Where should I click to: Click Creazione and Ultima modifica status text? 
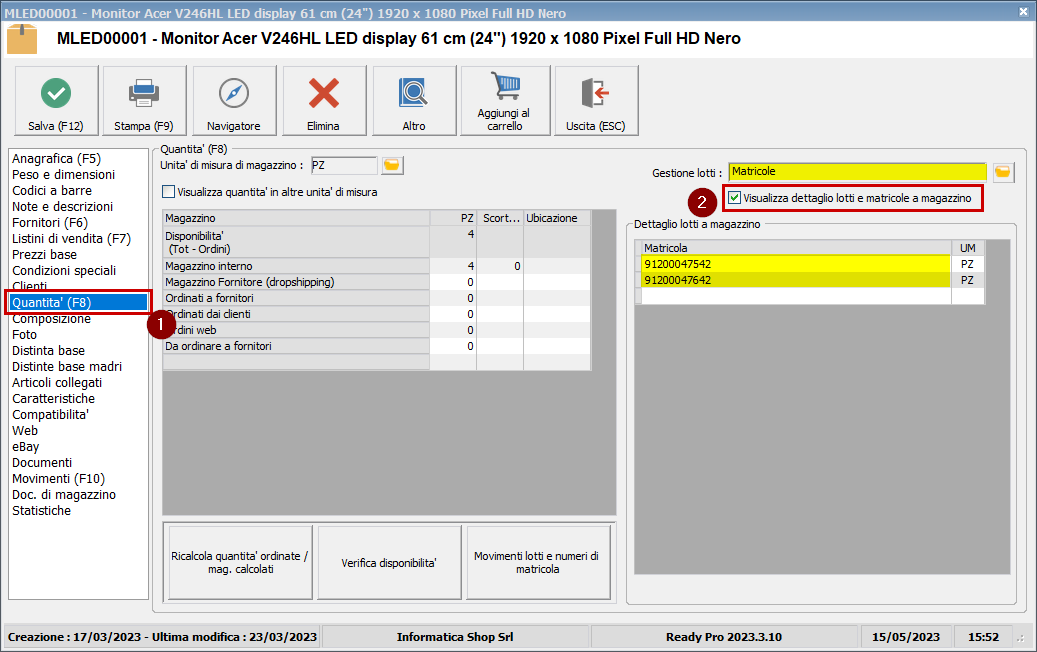click(162, 637)
